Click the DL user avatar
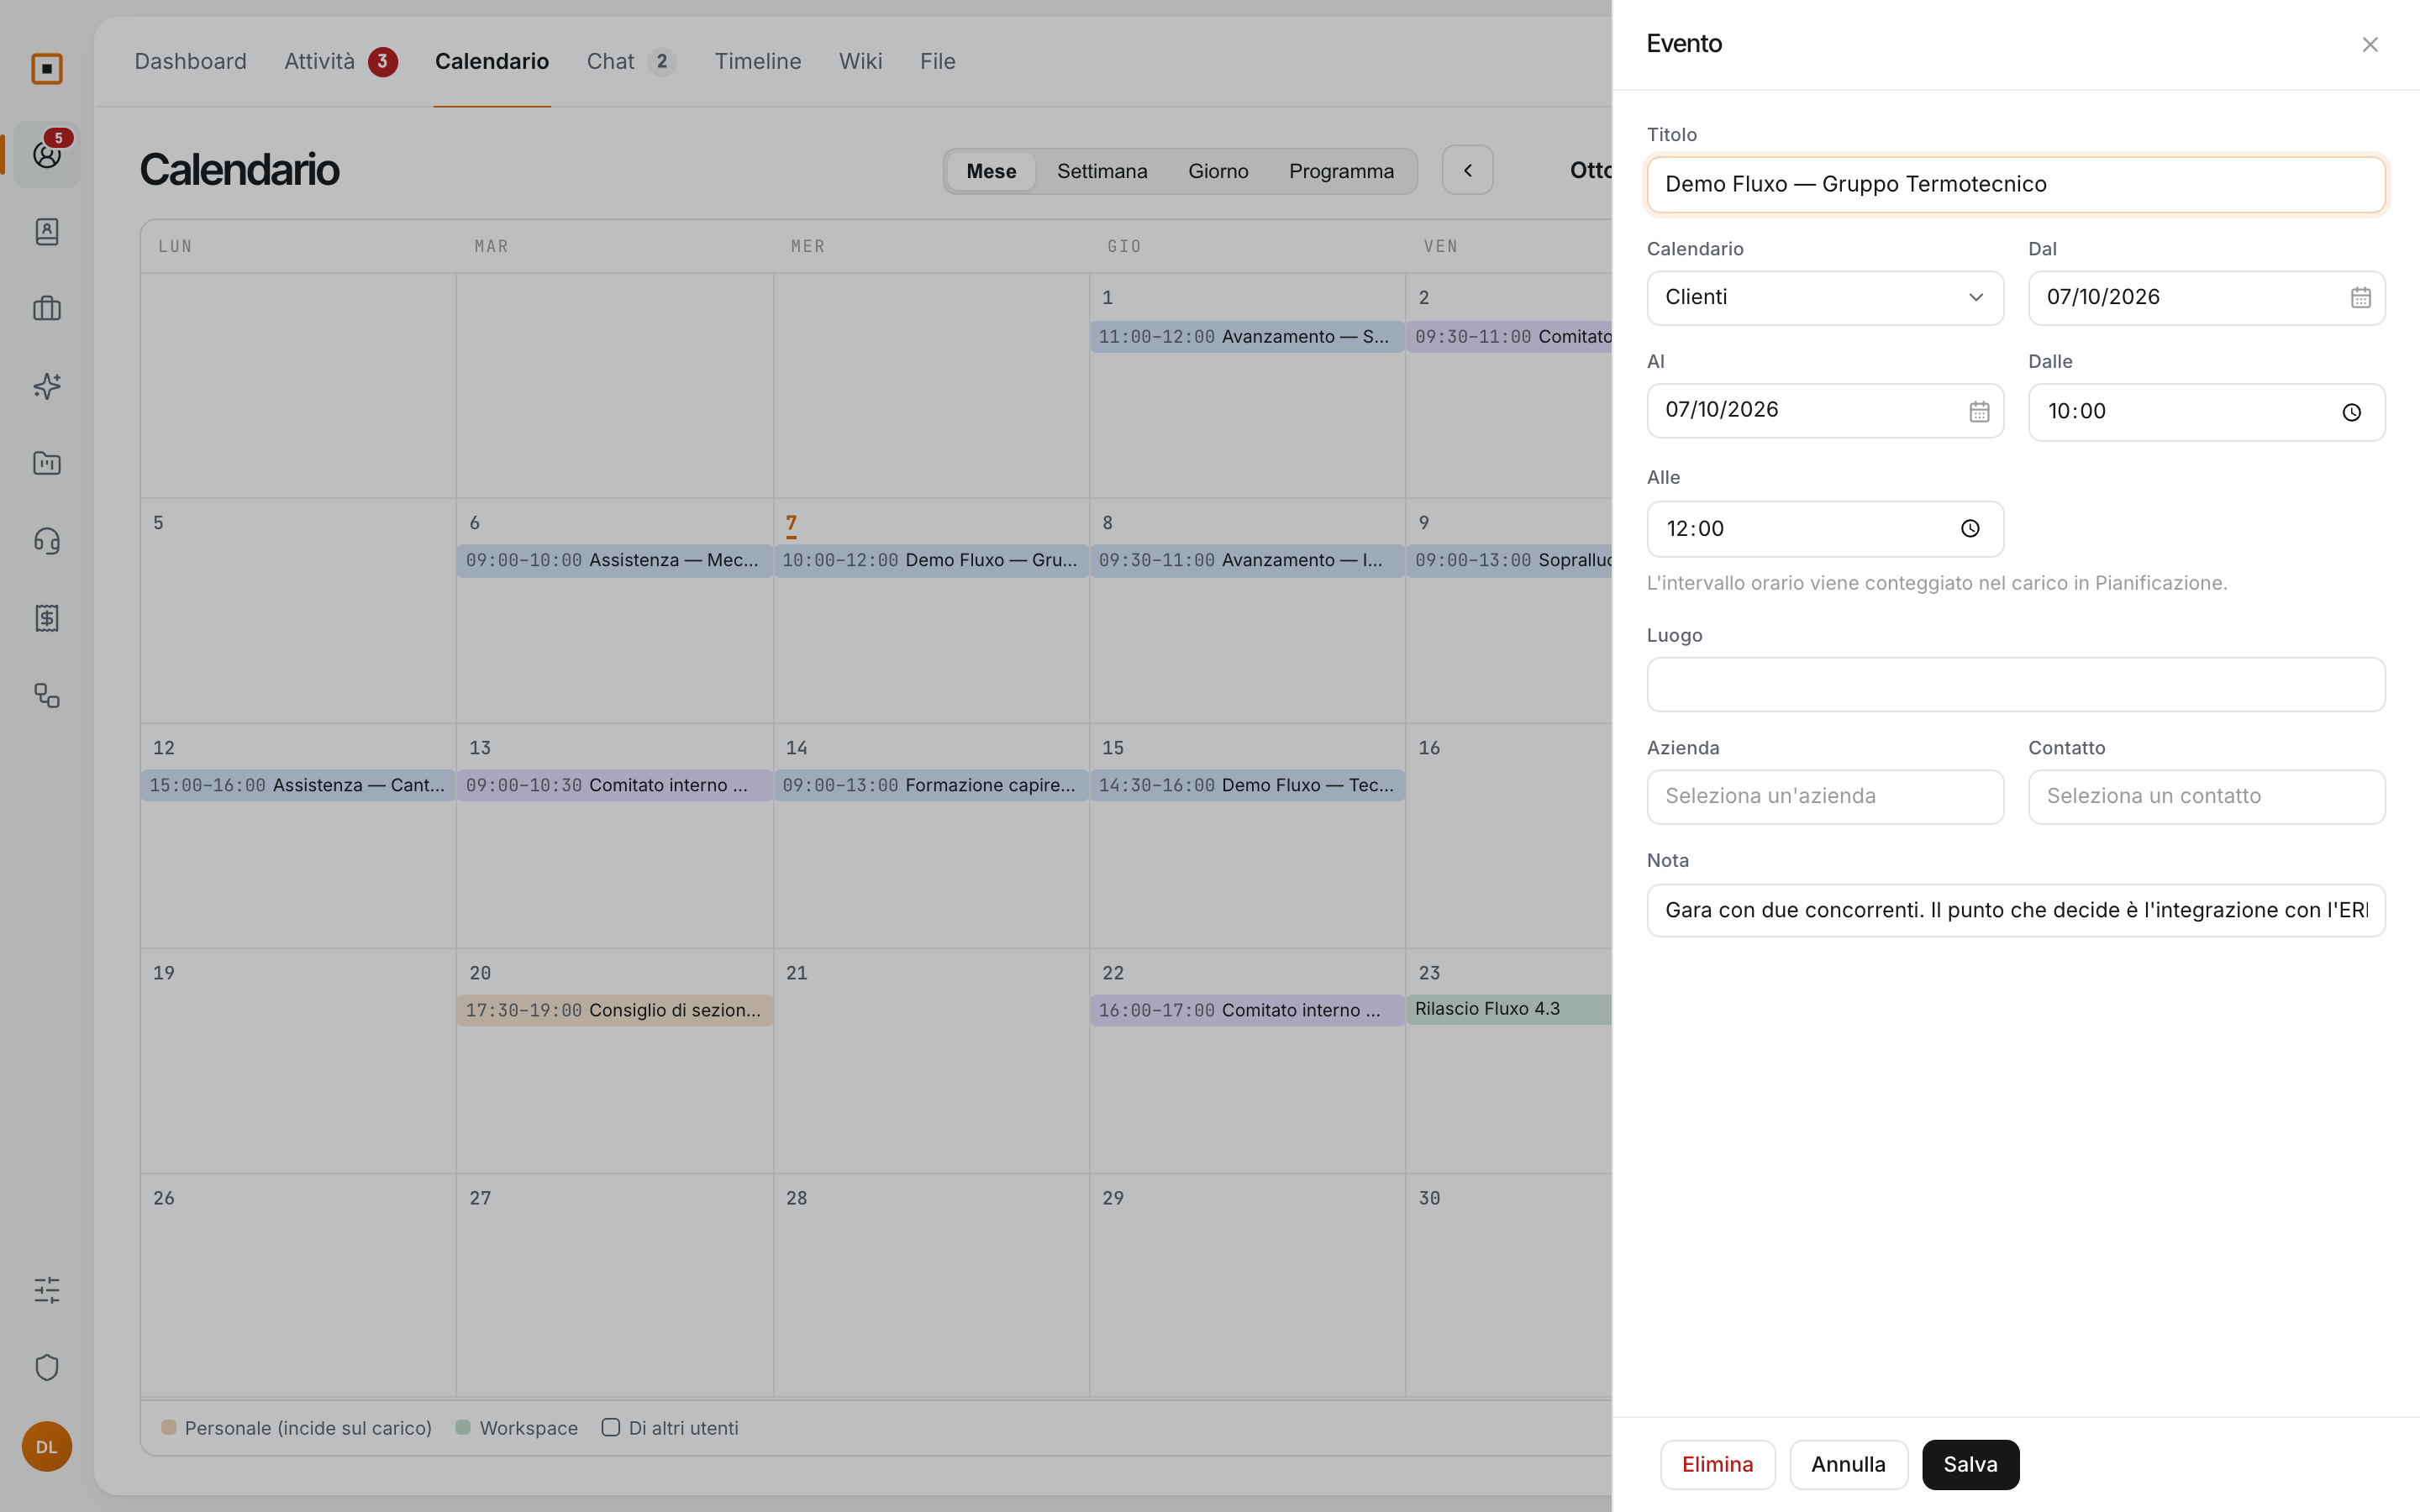Image resolution: width=2420 pixels, height=1512 pixels. click(x=47, y=1446)
